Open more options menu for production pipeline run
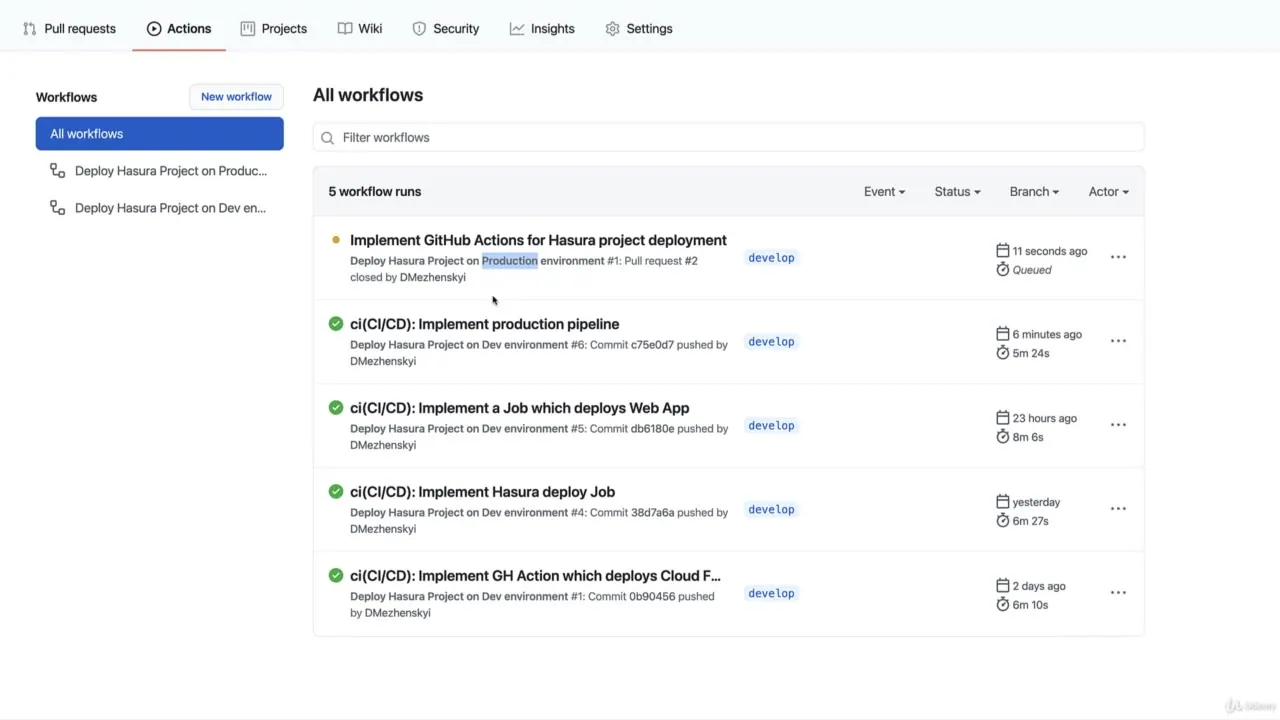The width and height of the screenshot is (1280, 720). click(x=1118, y=341)
